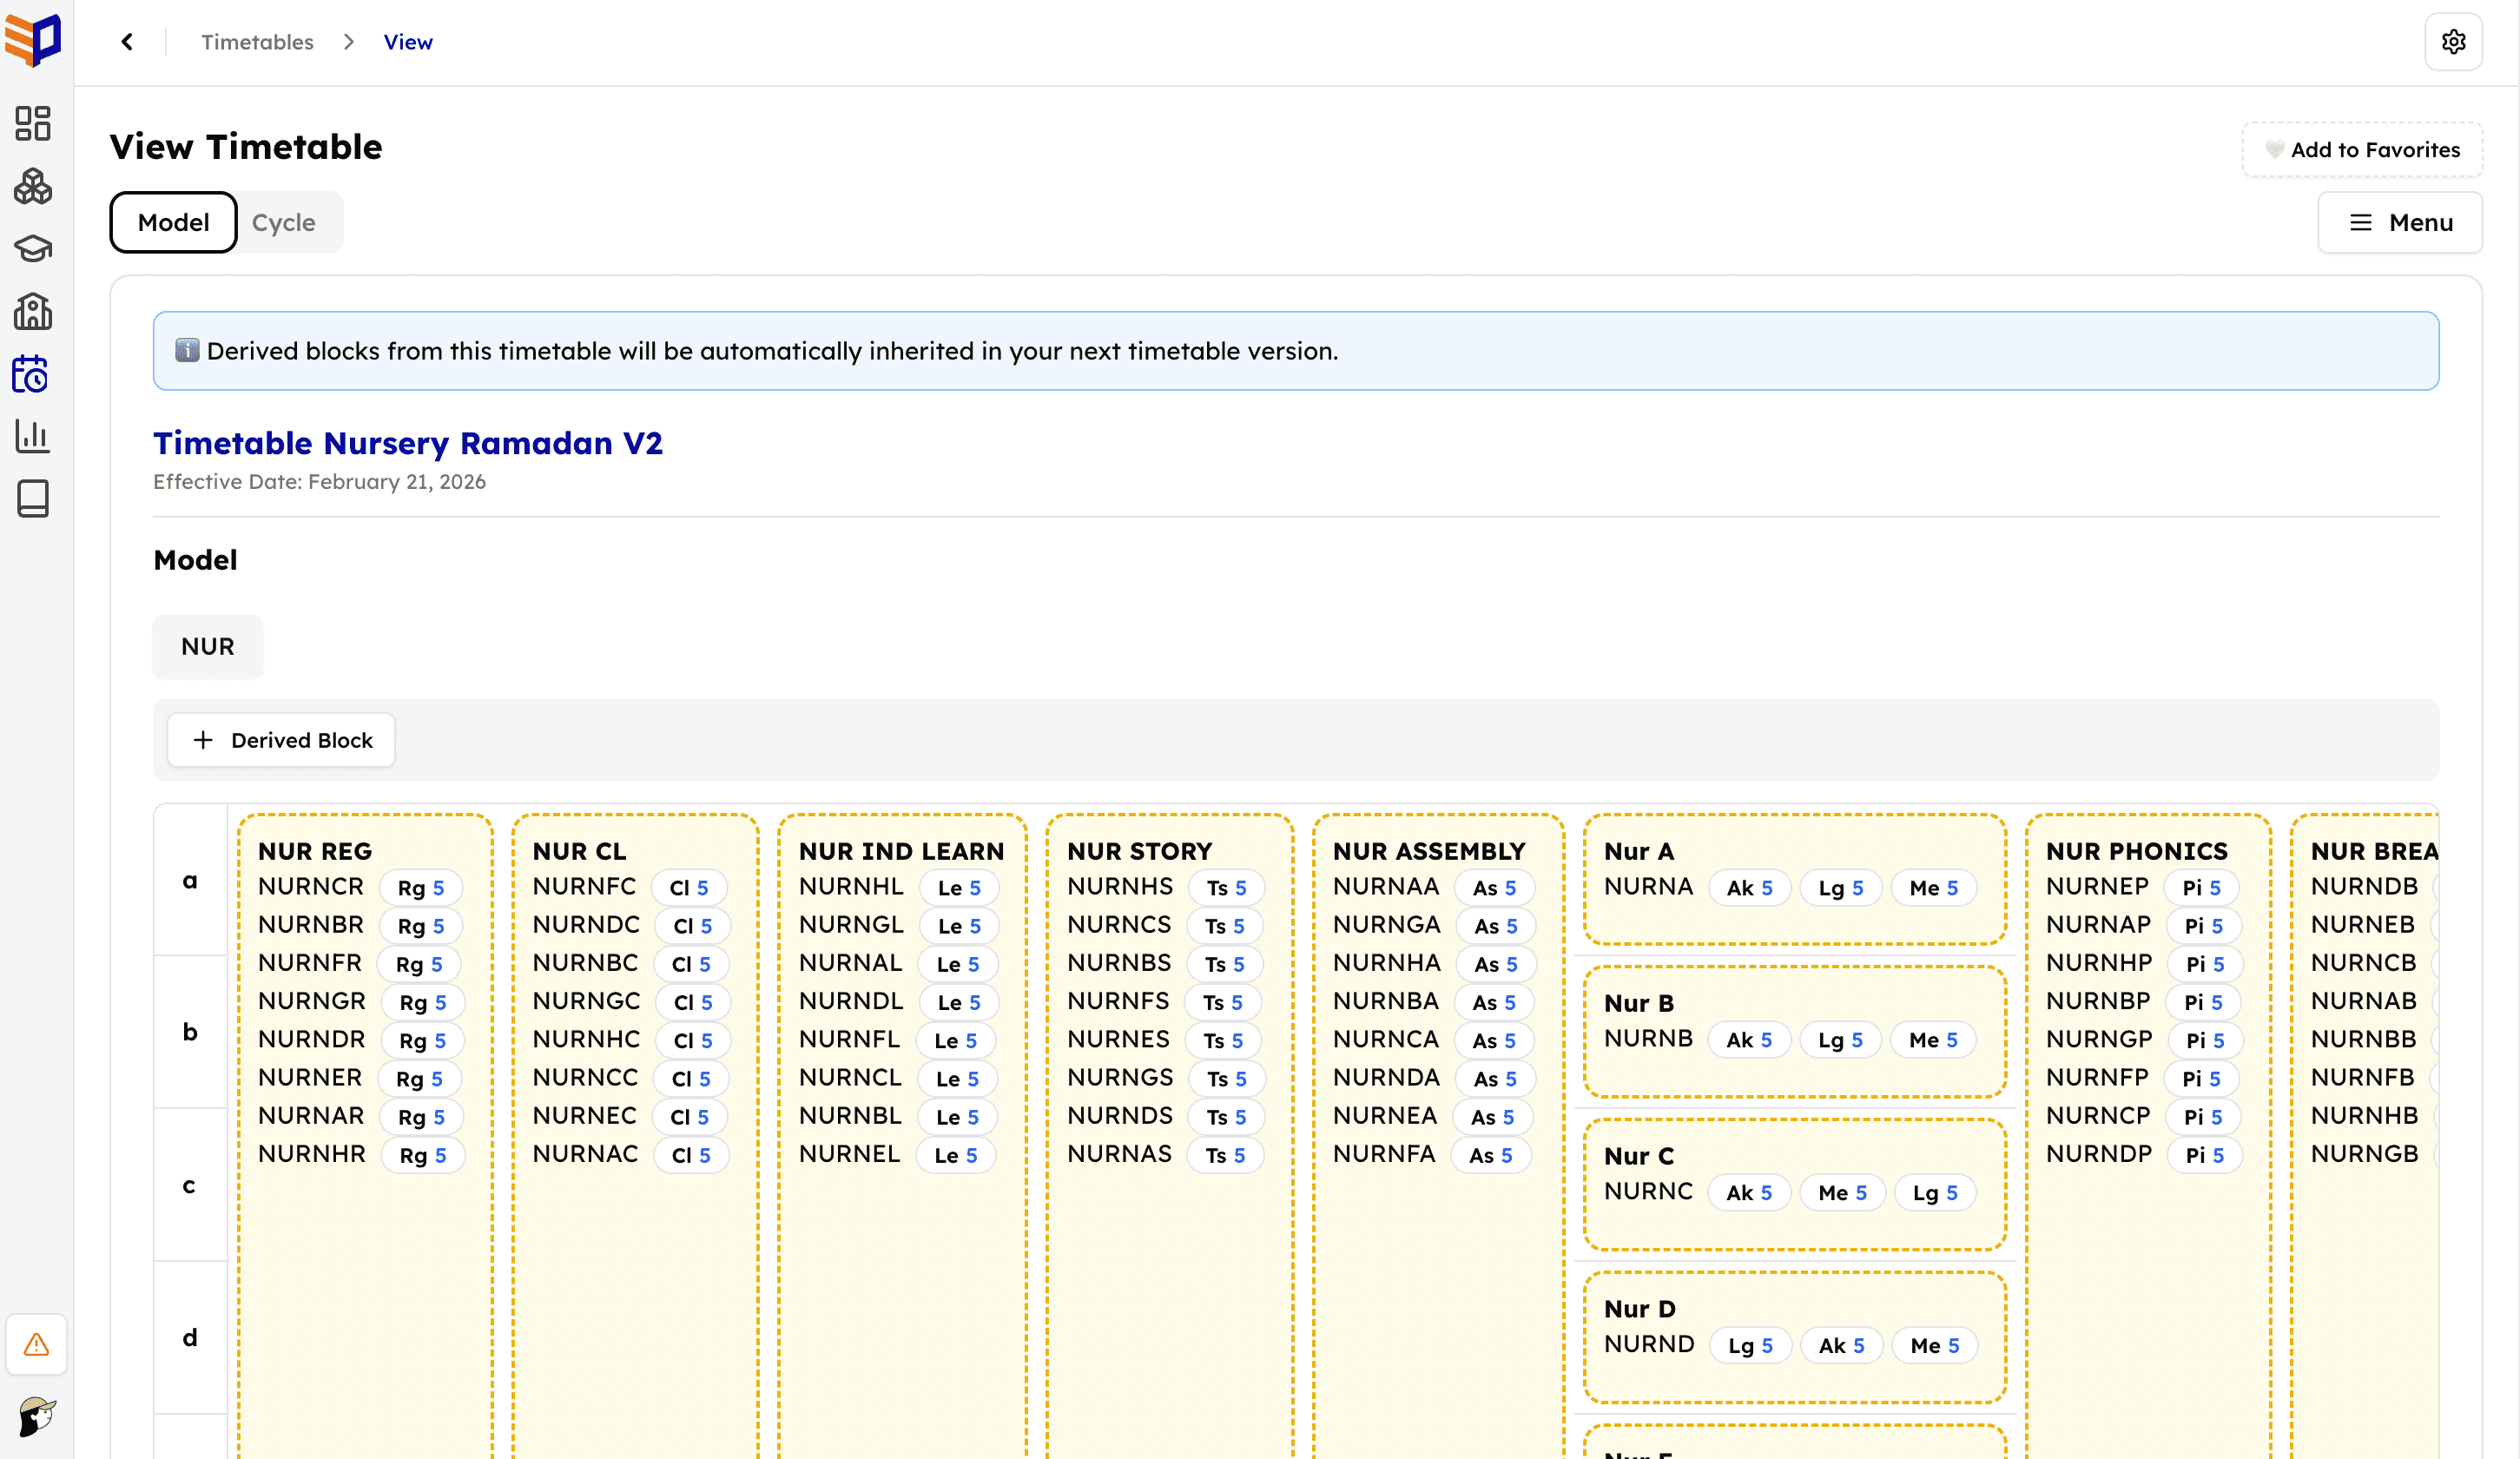Click the NURNGR class label

pyautogui.click(x=311, y=1001)
